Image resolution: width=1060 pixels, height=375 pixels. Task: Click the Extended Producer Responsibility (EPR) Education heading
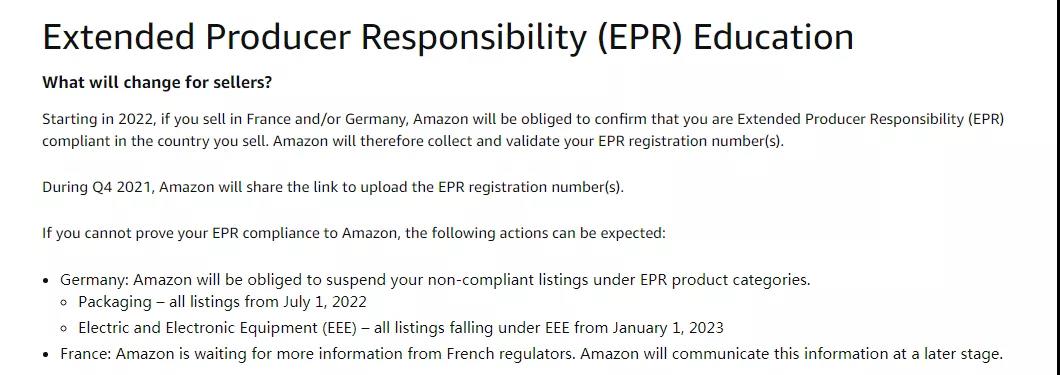point(448,37)
